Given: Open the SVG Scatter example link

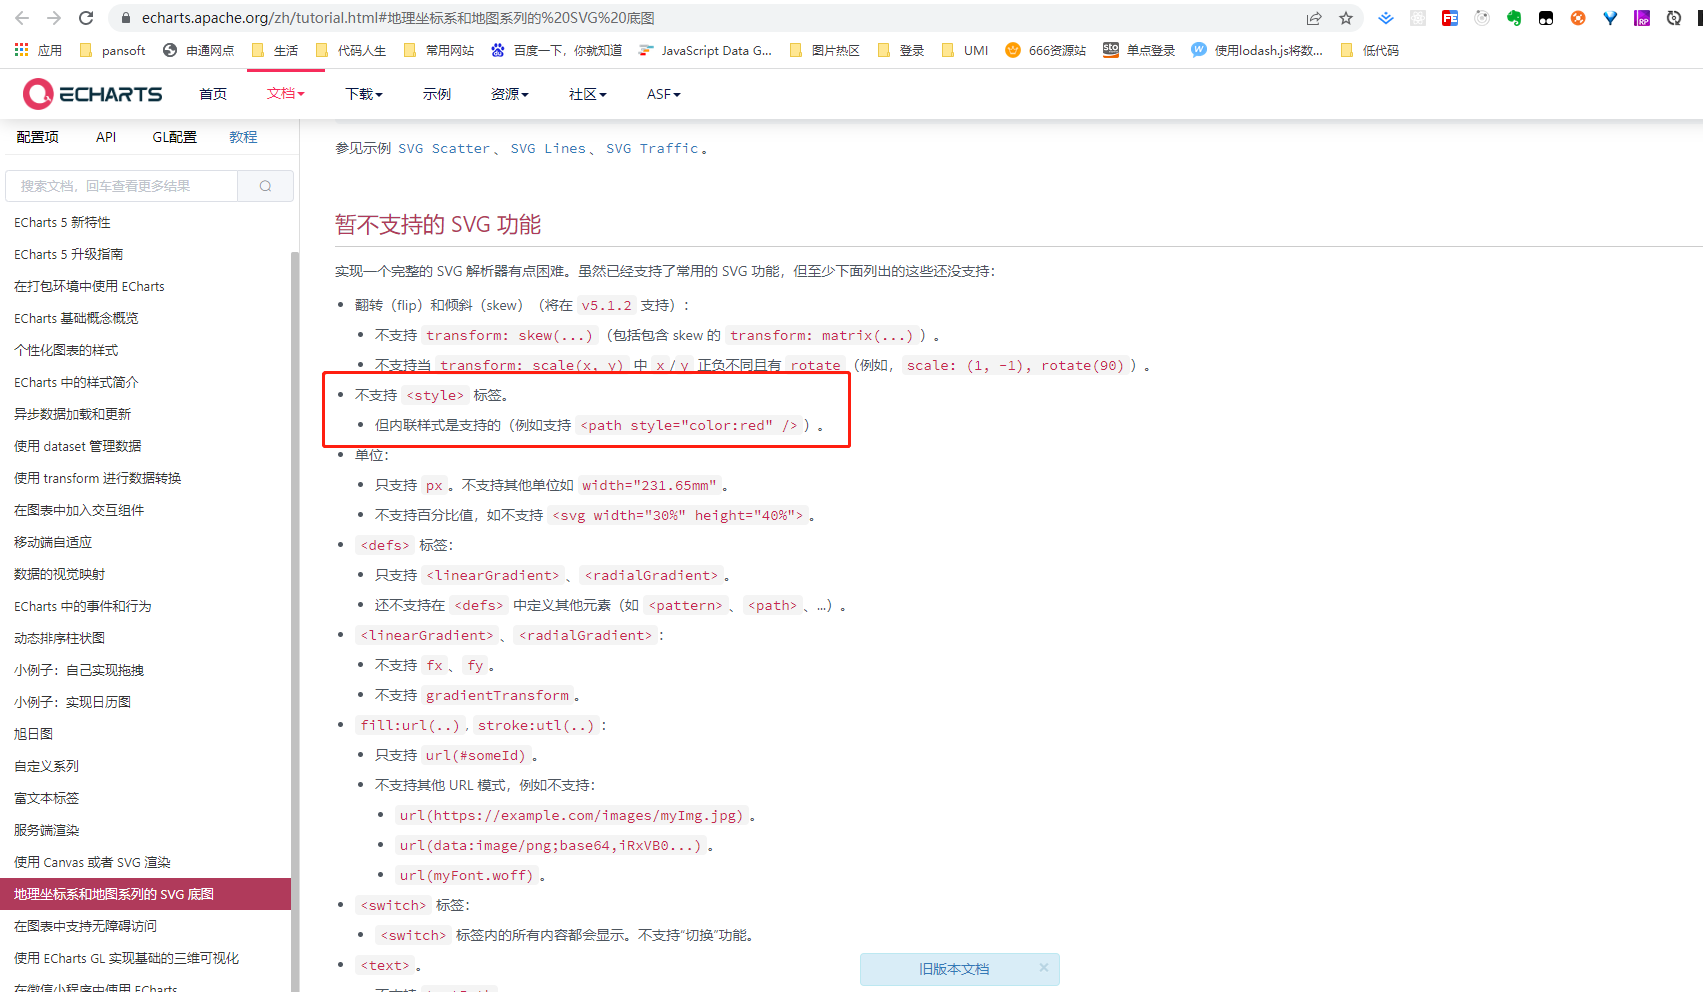Looking at the screenshot, I should [x=444, y=148].
